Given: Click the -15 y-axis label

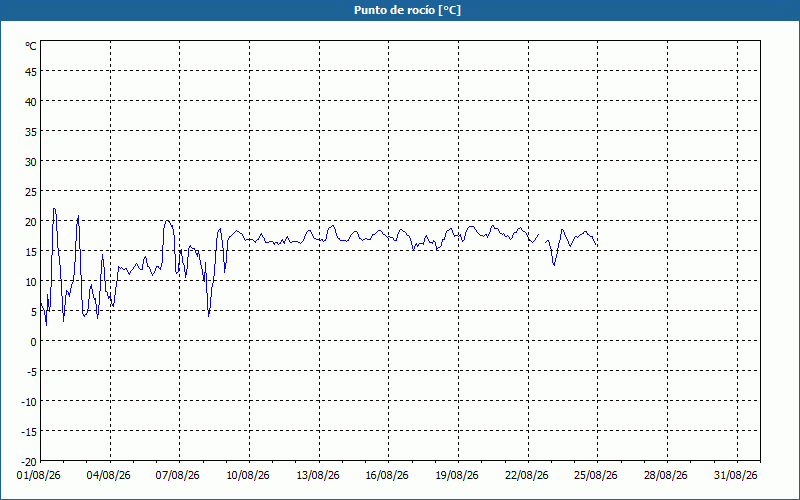Looking at the screenshot, I should coord(29,432).
